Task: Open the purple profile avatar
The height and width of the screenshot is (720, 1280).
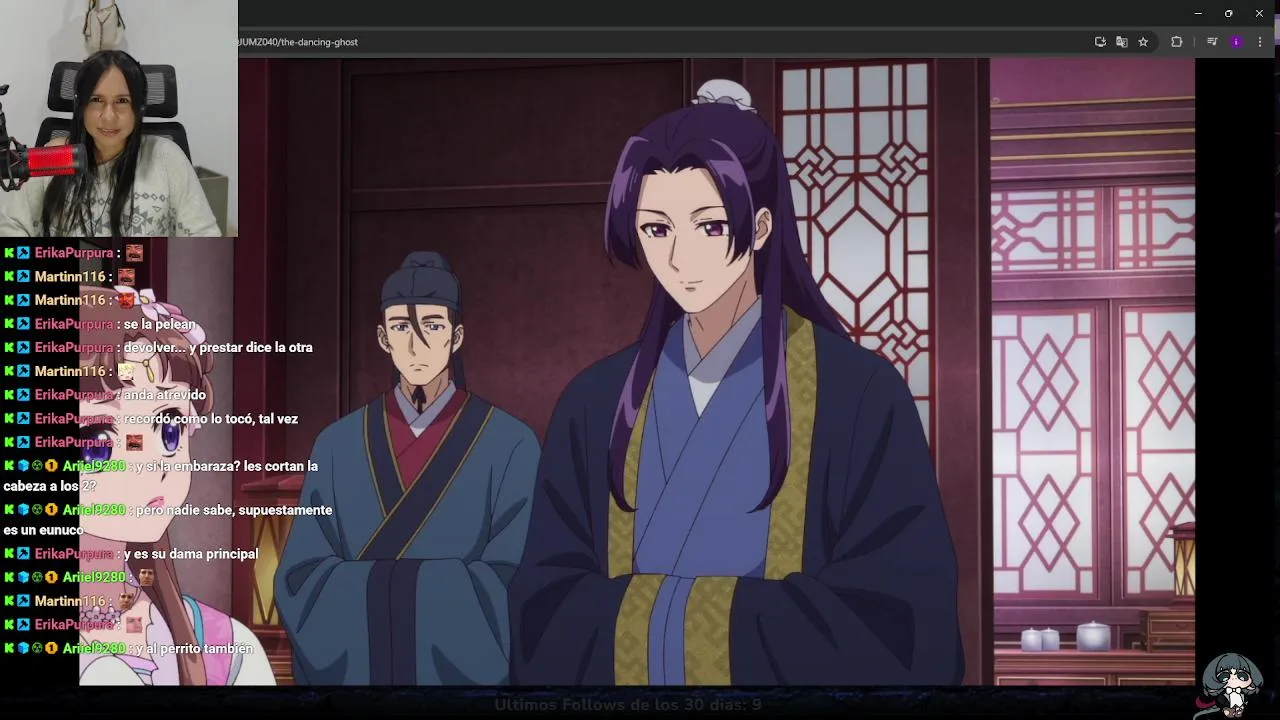Action: (x=1236, y=42)
